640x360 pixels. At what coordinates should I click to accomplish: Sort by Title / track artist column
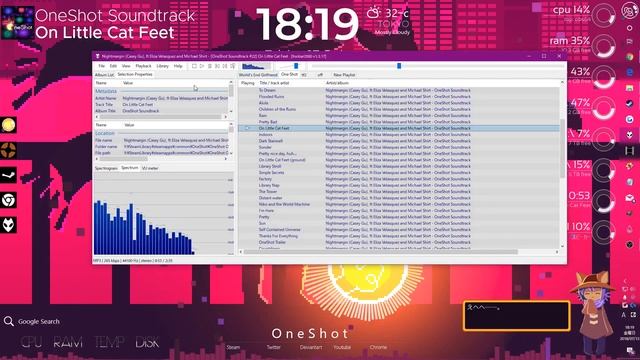click(274, 83)
